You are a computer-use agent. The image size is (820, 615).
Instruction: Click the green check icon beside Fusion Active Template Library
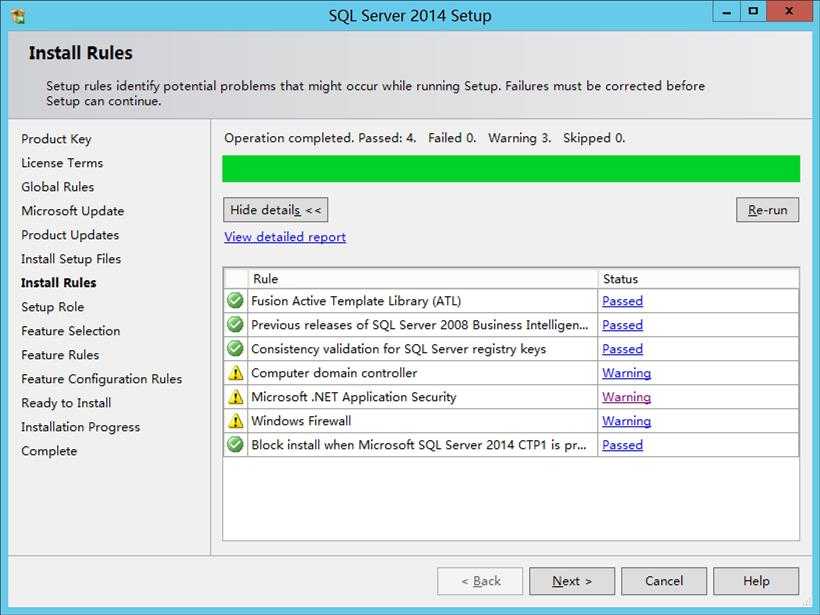coord(235,301)
